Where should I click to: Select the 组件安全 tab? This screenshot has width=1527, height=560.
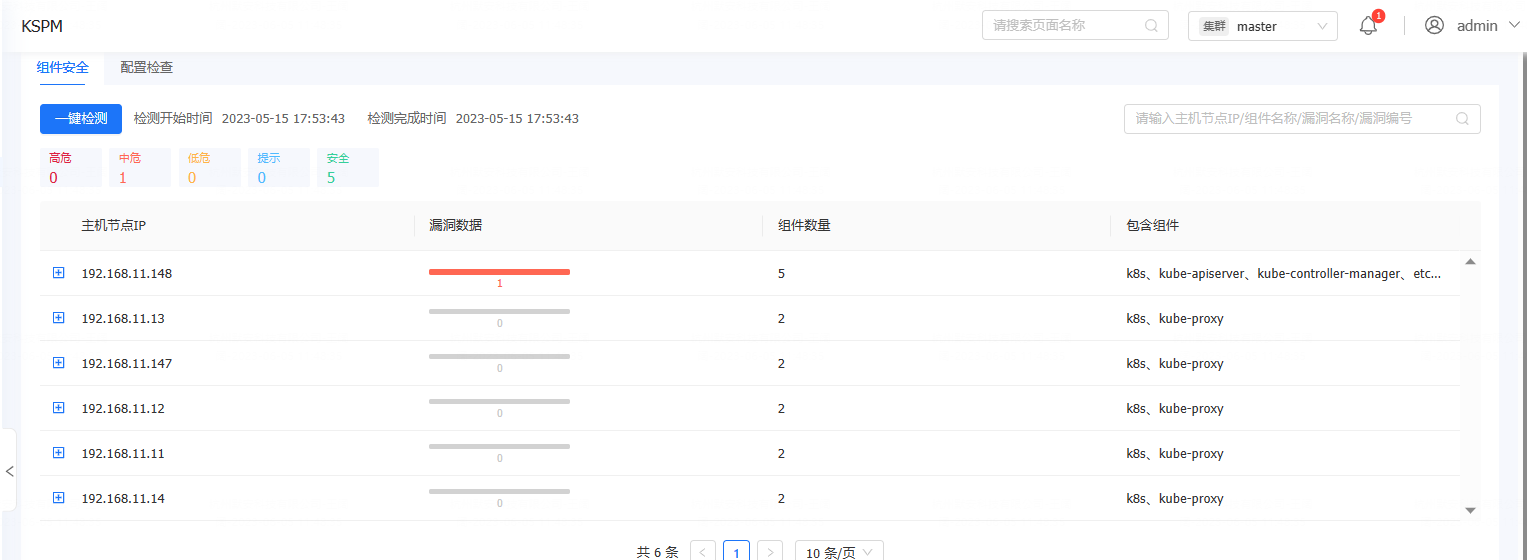point(62,68)
